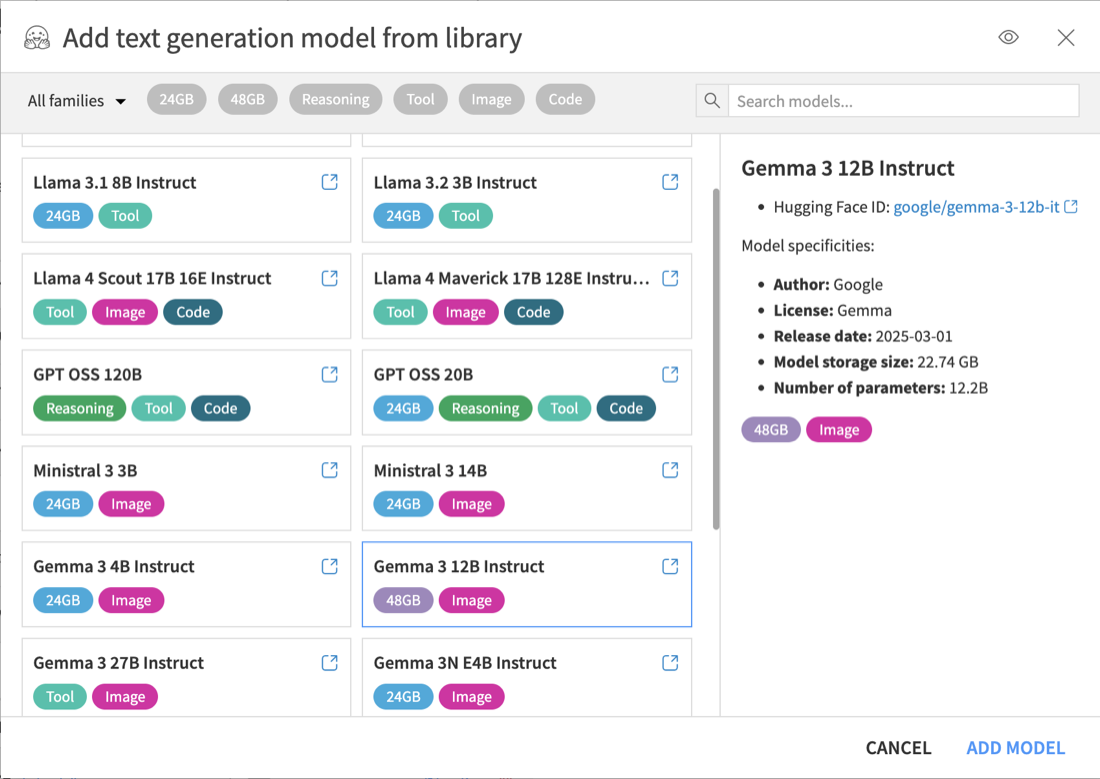Open Ministral 3 14B external link icon
The width and height of the screenshot is (1100, 779).
click(x=670, y=470)
